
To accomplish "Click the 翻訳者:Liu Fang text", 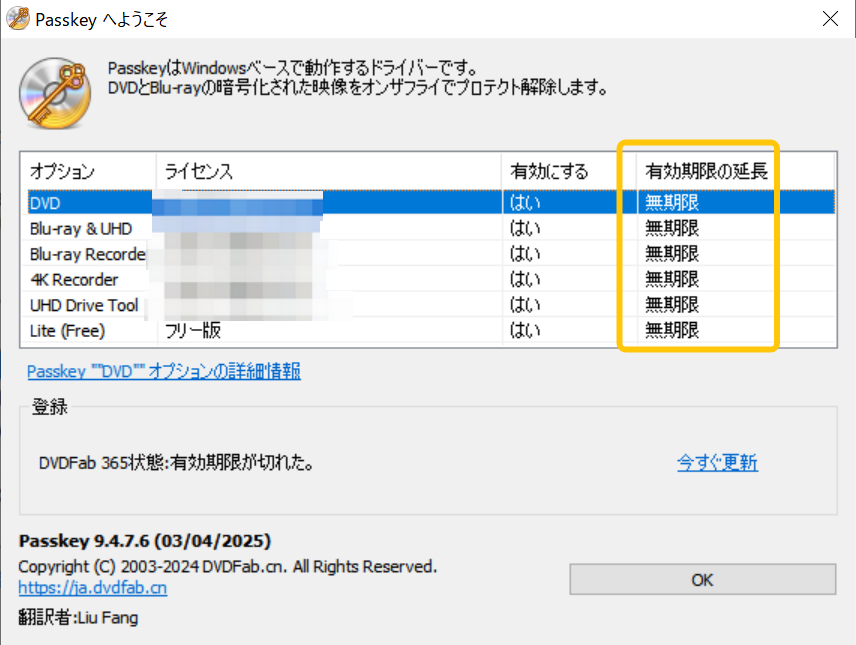I will 78,618.
